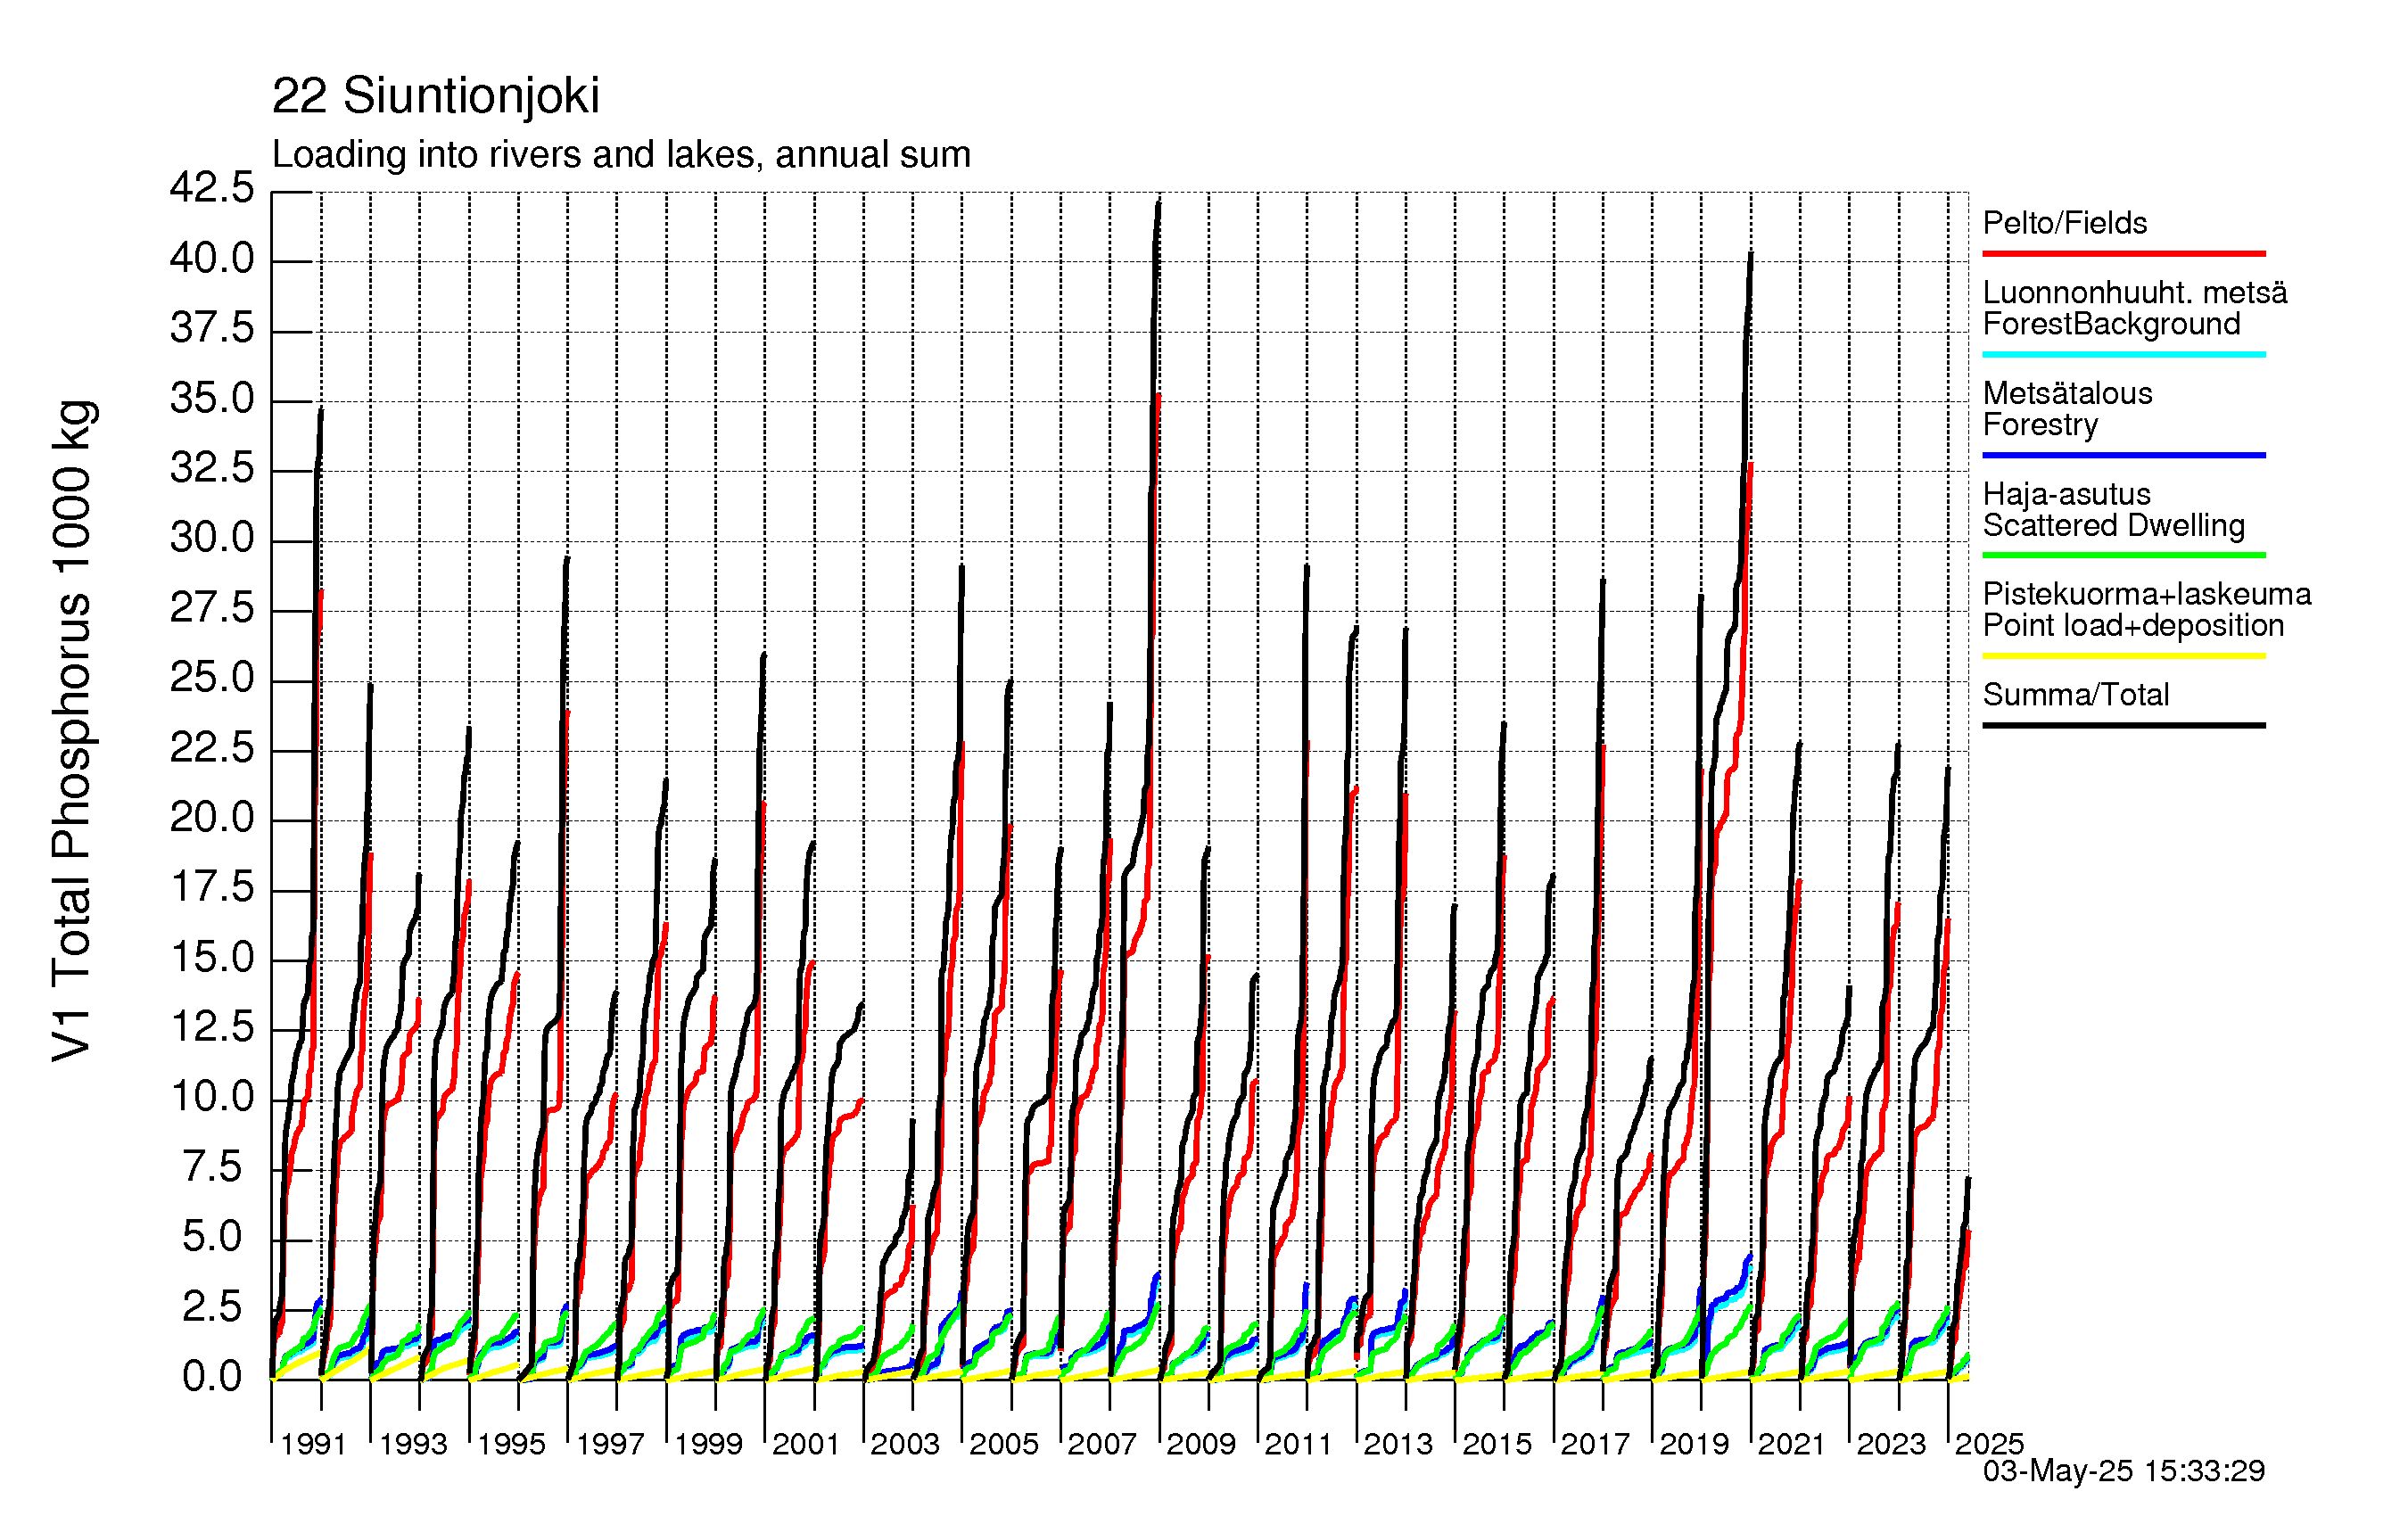Click the x-axis year label 2001

click(x=806, y=1444)
